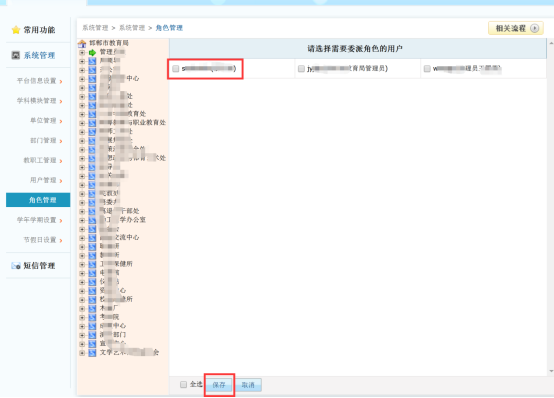The width and height of the screenshot is (554, 398).
Task: Click the orange arrow next to 单位管理
Action: pyautogui.click(x=61, y=121)
